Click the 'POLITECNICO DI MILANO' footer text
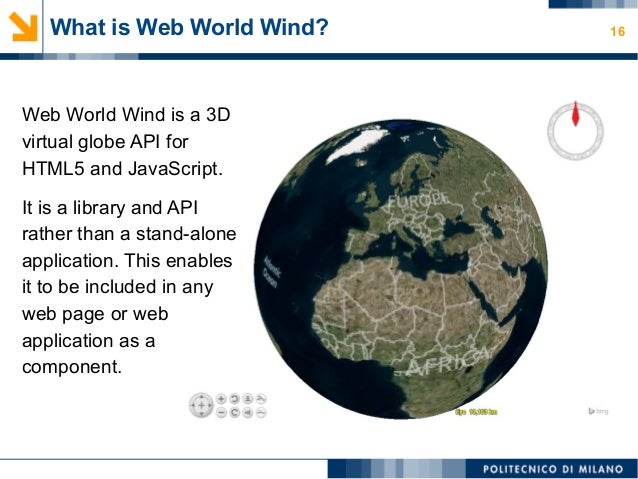The height and width of the screenshot is (479, 638). coord(553,469)
